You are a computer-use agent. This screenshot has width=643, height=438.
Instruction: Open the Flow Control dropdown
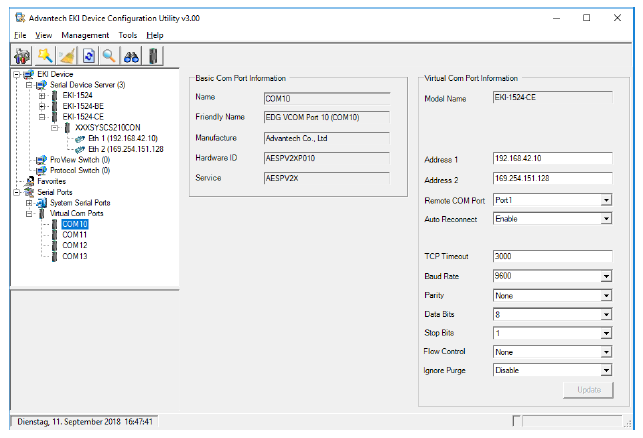[606, 352]
